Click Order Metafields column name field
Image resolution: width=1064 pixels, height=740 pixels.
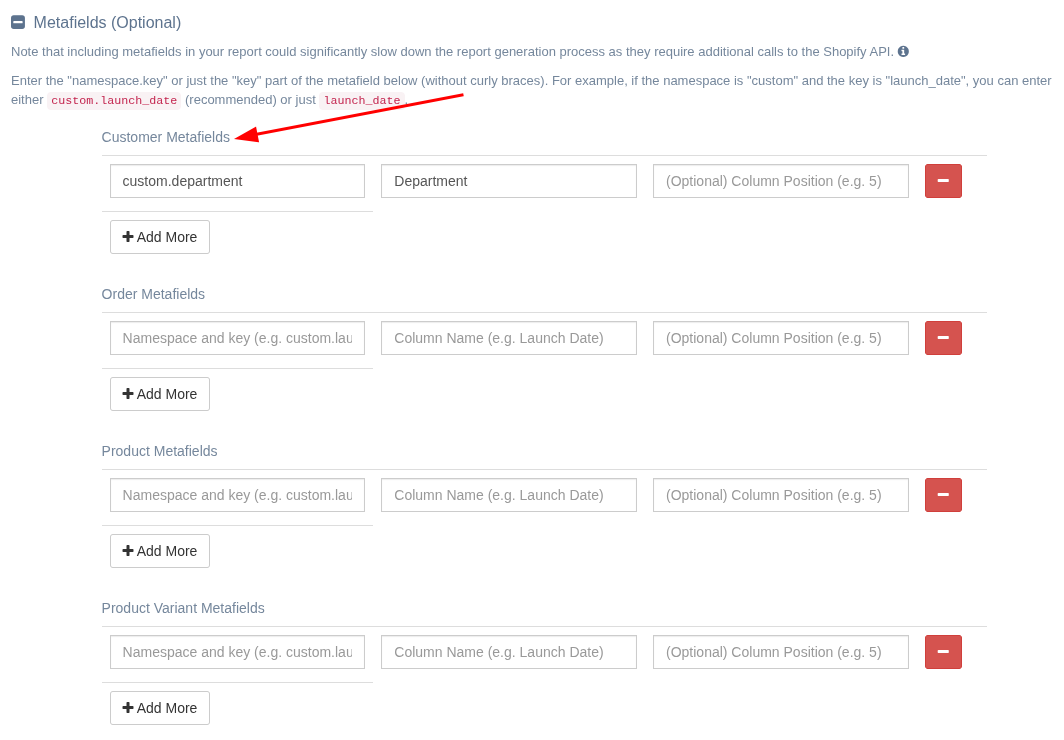point(508,338)
